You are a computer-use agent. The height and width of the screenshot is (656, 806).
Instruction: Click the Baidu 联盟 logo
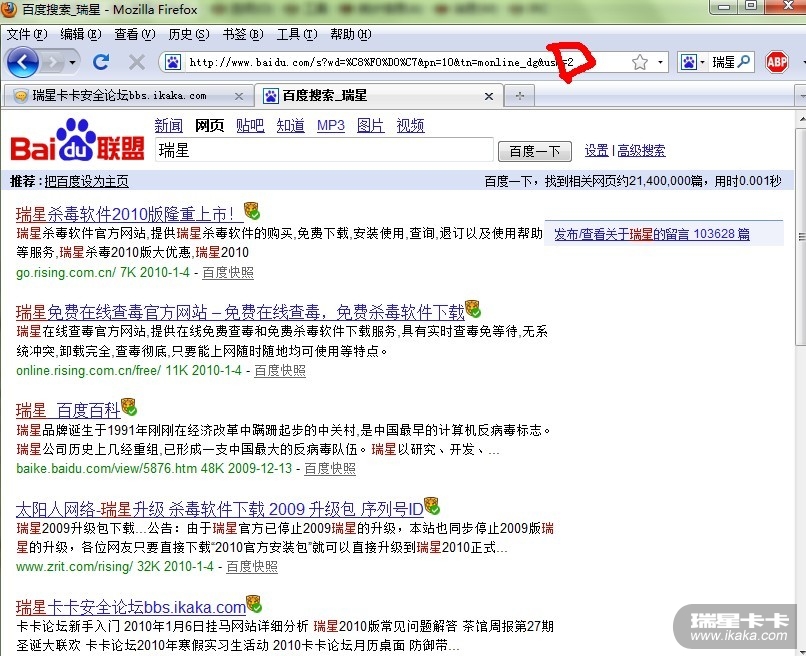[x=77, y=140]
